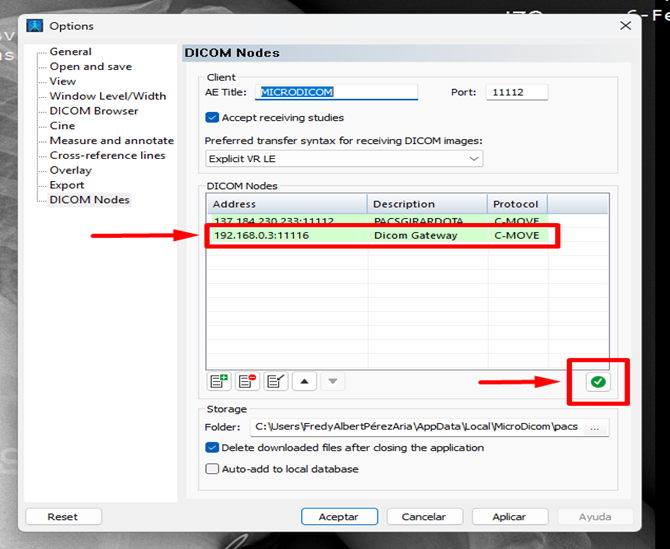This screenshot has width=670, height=549.
Task: Click the add DICOM node icon
Action: tap(219, 382)
